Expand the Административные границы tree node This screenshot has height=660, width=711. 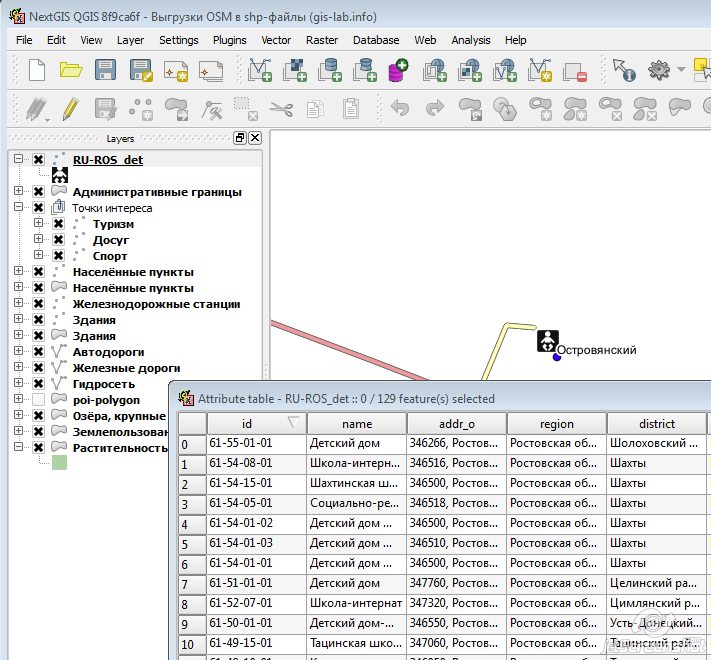(18, 190)
